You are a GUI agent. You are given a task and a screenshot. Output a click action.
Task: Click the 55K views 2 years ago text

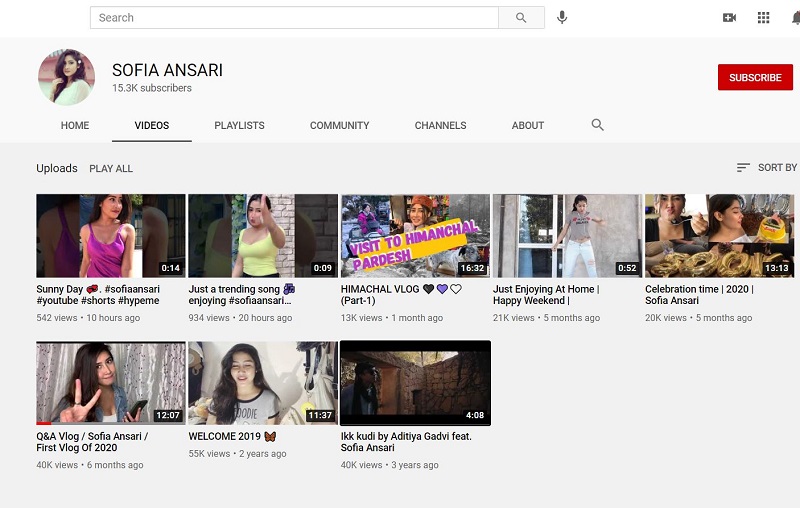pyautogui.click(x=237, y=453)
